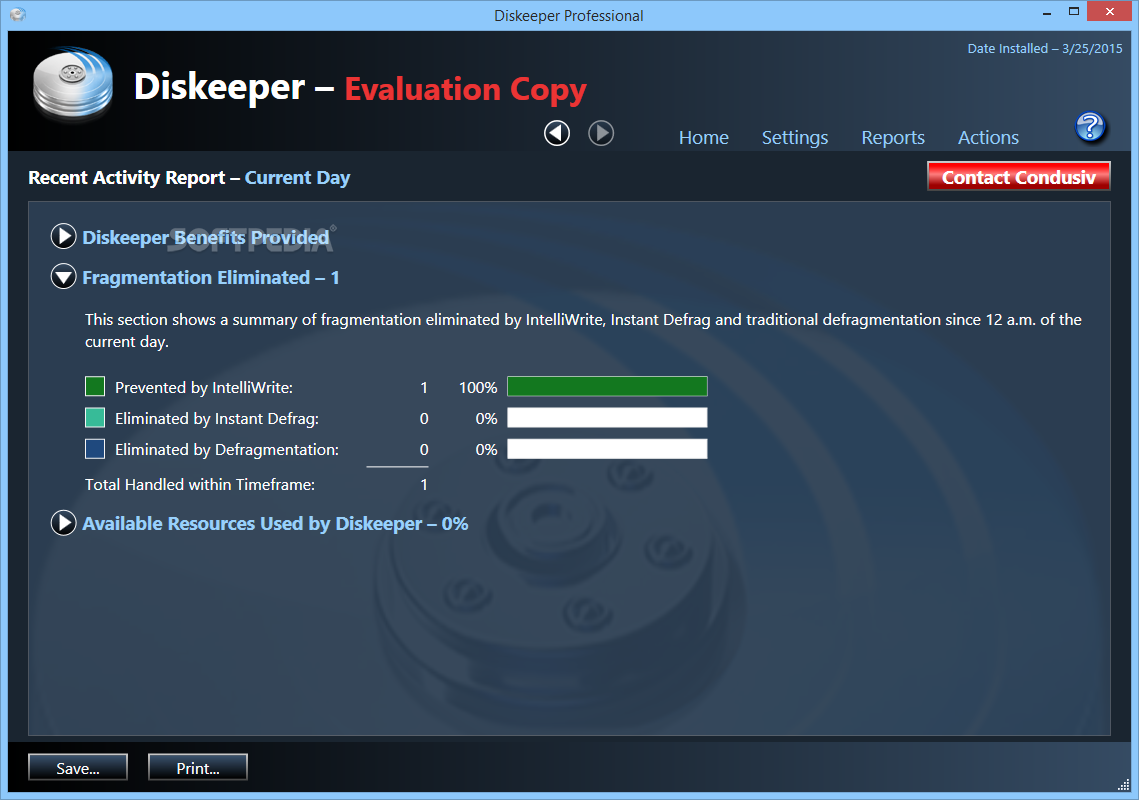Click the Contact Condusiv button
Viewport: 1139px width, 800px height.
[x=1018, y=177]
